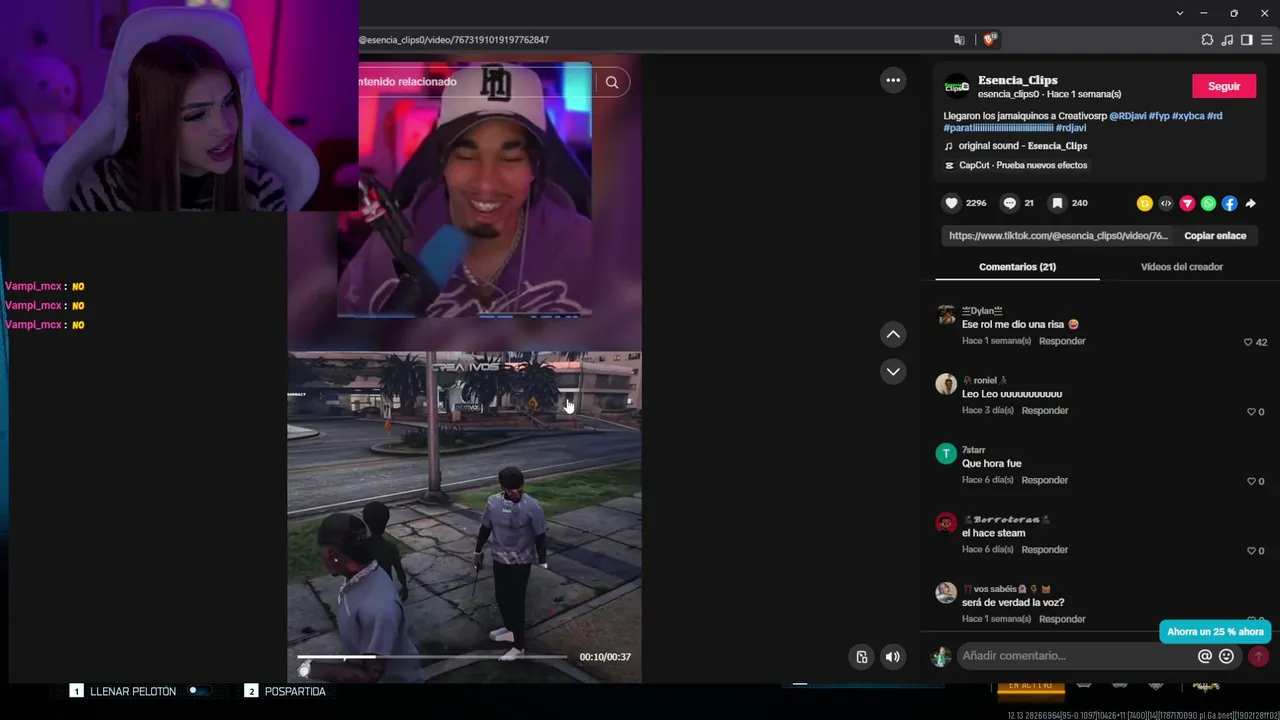
Task: Get the embed code via the embed icon
Action: (x=1166, y=203)
